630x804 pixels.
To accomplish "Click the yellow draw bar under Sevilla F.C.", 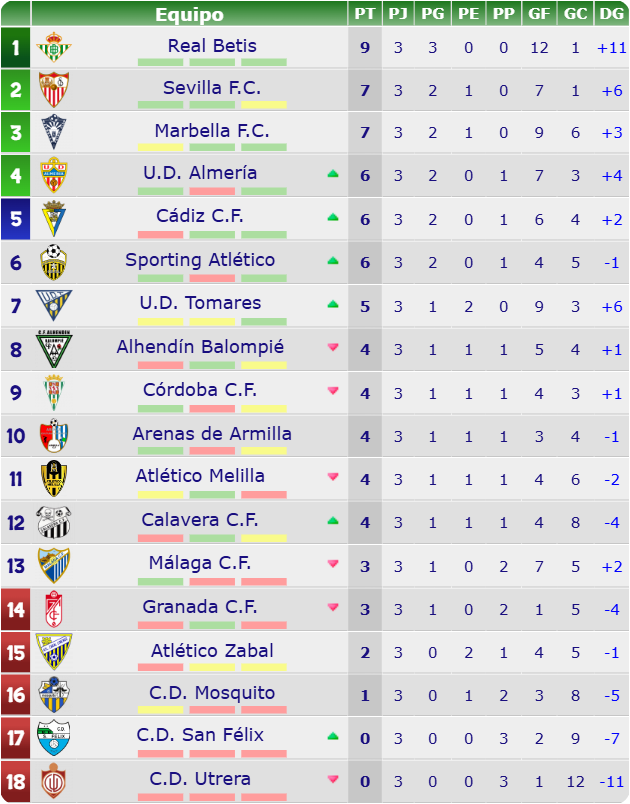I will pyautogui.click(x=264, y=105).
